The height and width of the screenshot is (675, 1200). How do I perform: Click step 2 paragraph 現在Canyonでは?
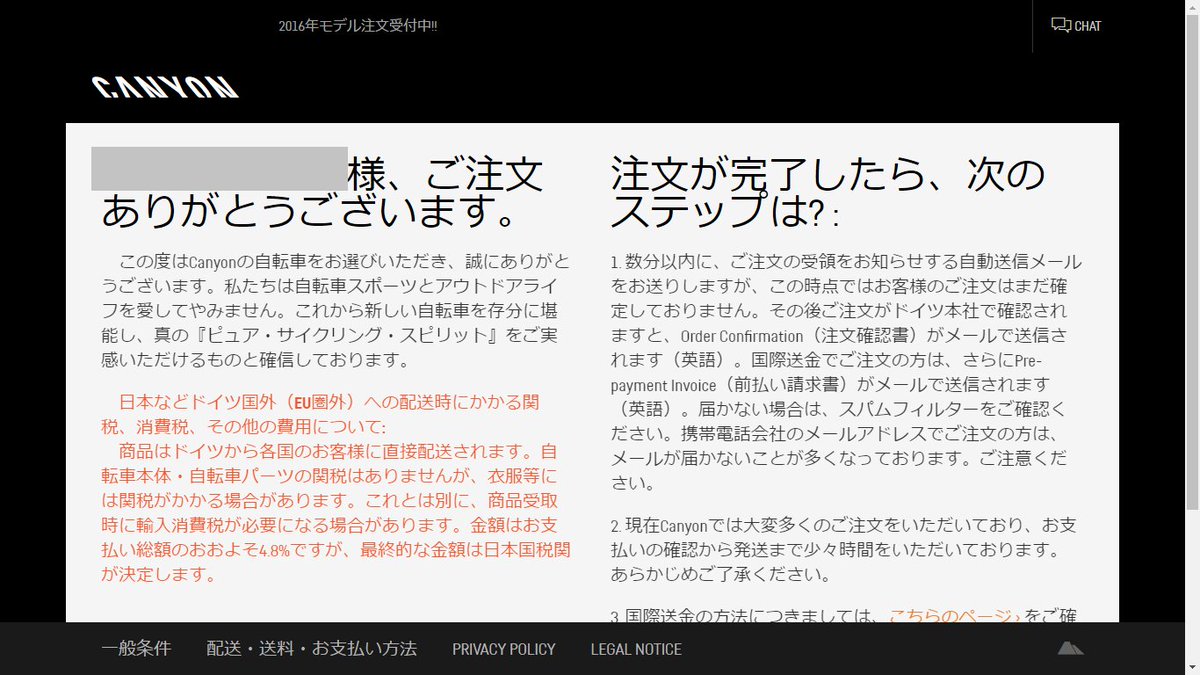coord(846,550)
